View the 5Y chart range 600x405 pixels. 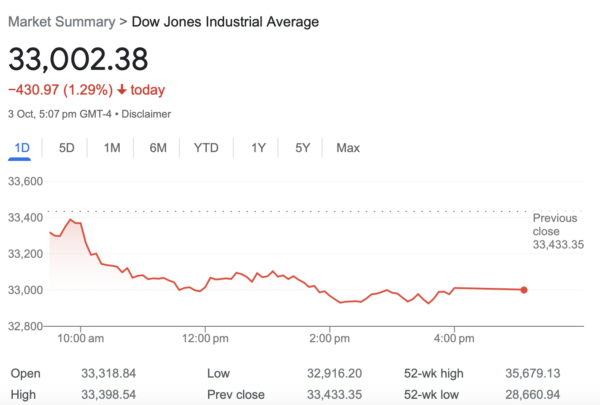[x=302, y=148]
